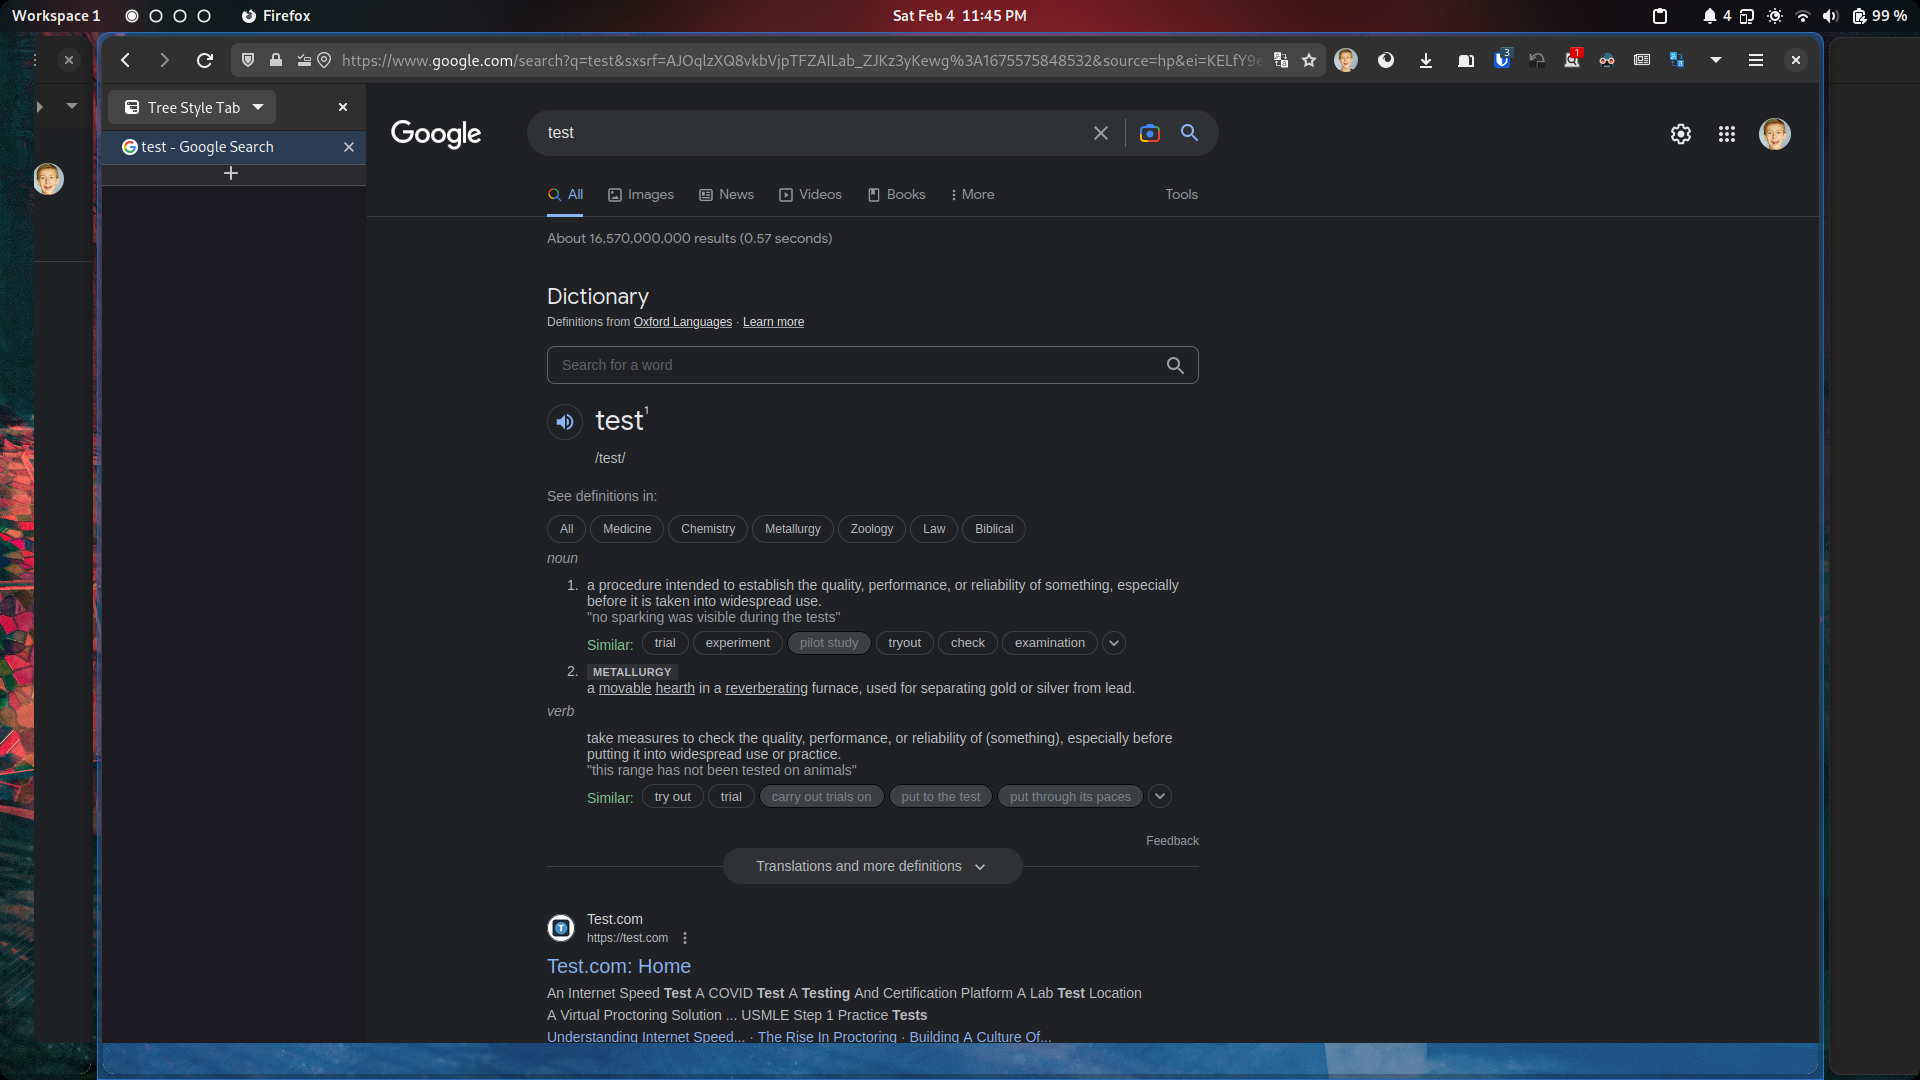Select the Biblical definition filter chip

994,529
